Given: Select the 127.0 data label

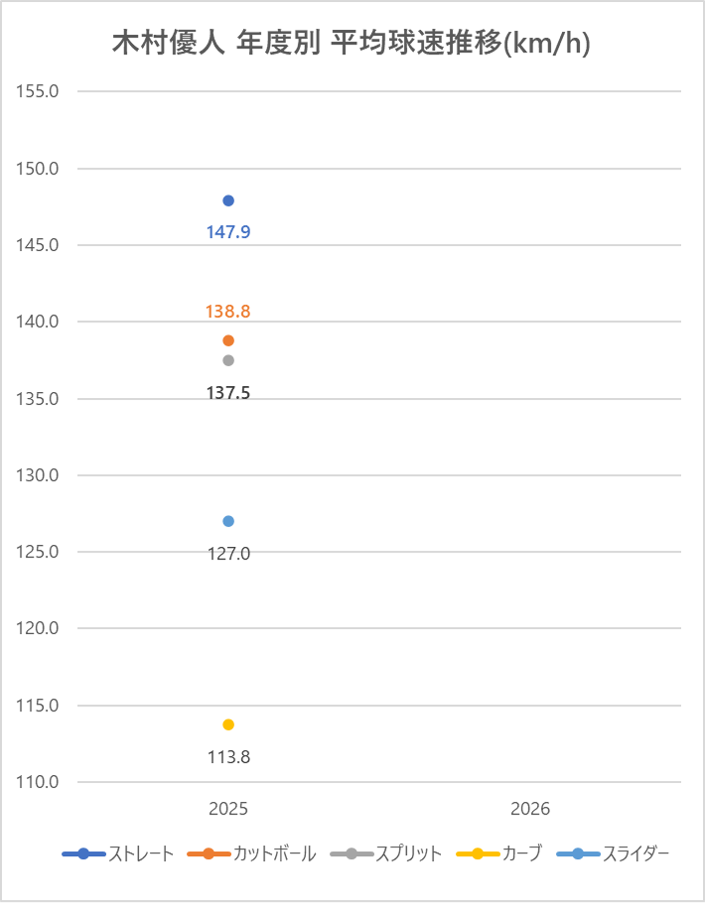Looking at the screenshot, I should click(x=229, y=554).
